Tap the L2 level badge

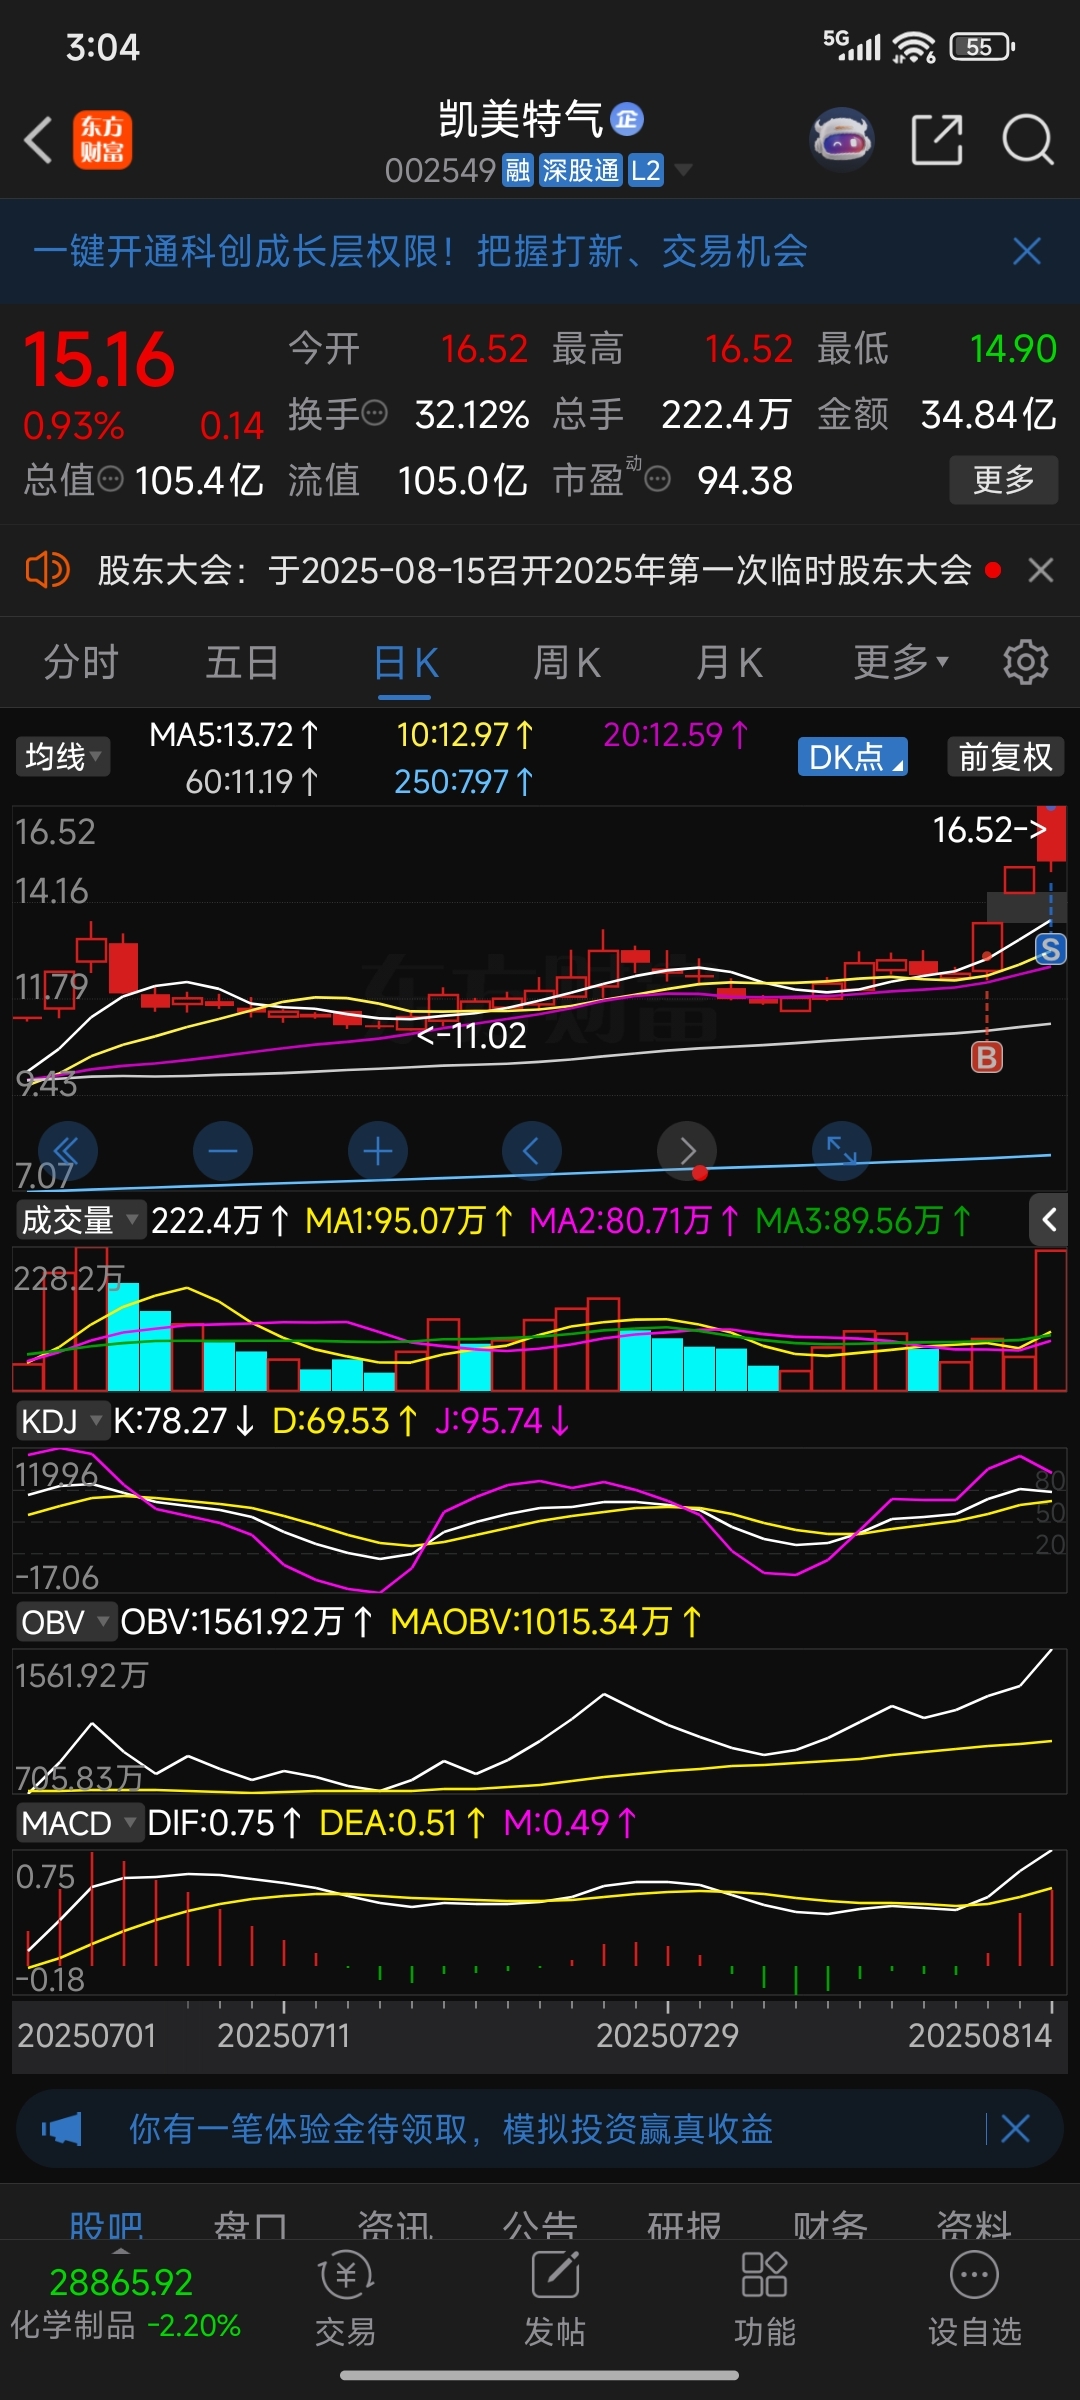(646, 170)
